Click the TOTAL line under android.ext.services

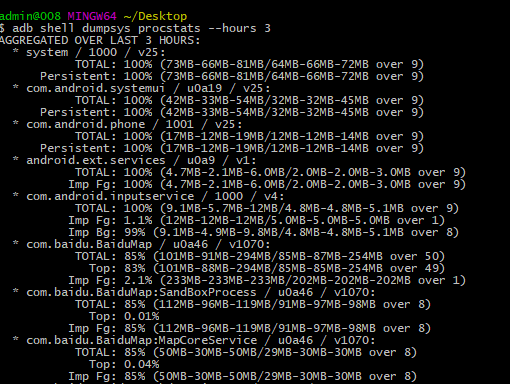click(270, 172)
